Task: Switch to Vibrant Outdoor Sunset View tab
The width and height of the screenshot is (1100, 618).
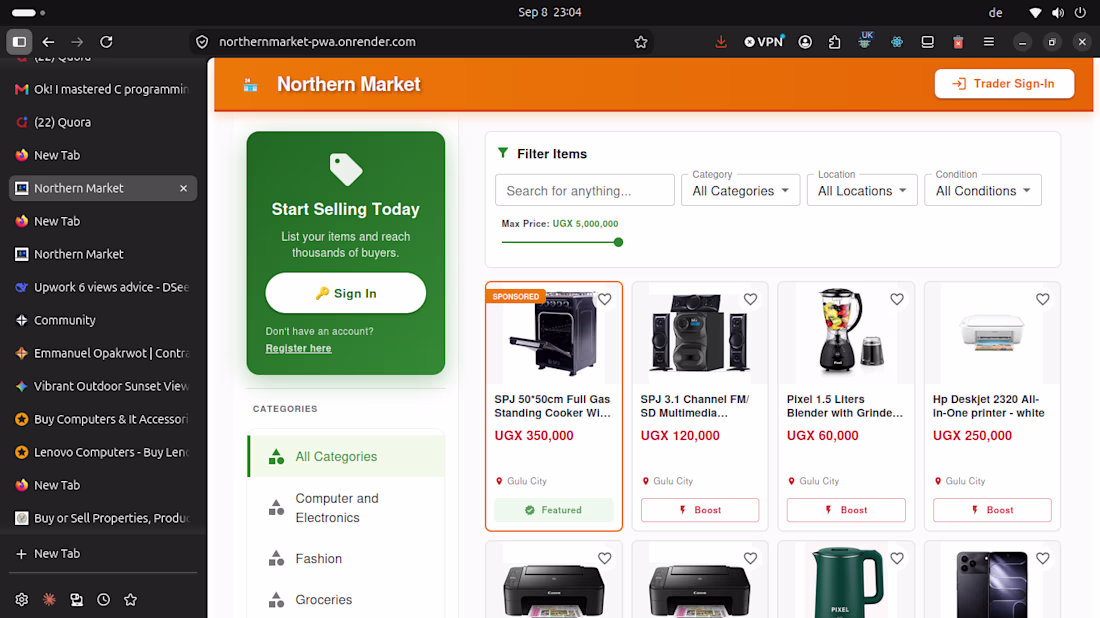Action: (x=102, y=386)
